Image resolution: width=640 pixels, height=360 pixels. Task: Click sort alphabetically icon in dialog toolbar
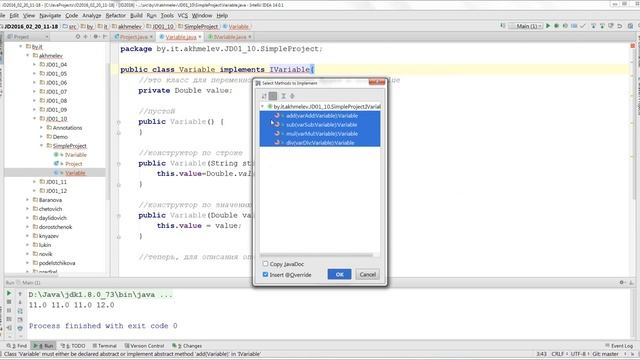coord(264,96)
